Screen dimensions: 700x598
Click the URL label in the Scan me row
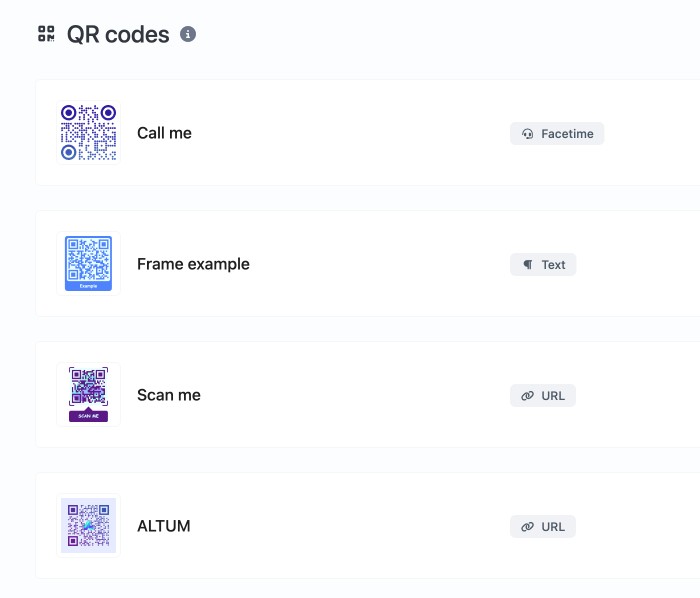pos(553,396)
